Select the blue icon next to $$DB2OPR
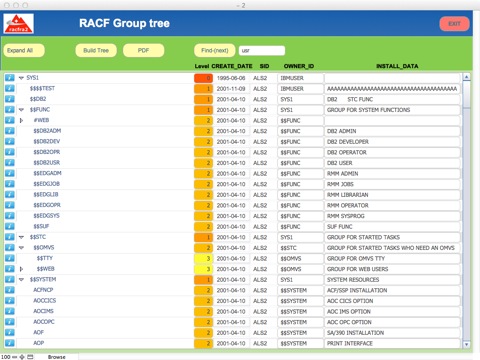 (x=10, y=152)
